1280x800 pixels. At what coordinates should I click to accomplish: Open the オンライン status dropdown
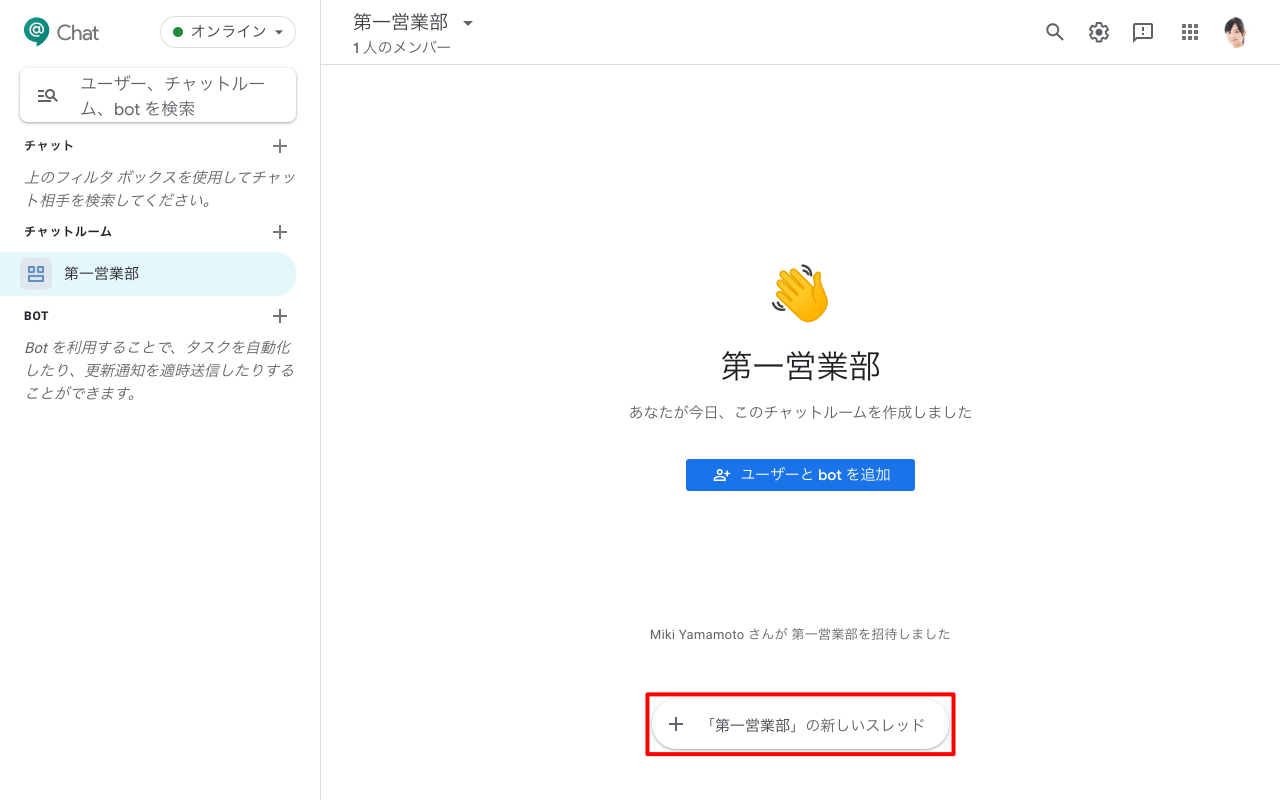click(x=228, y=32)
